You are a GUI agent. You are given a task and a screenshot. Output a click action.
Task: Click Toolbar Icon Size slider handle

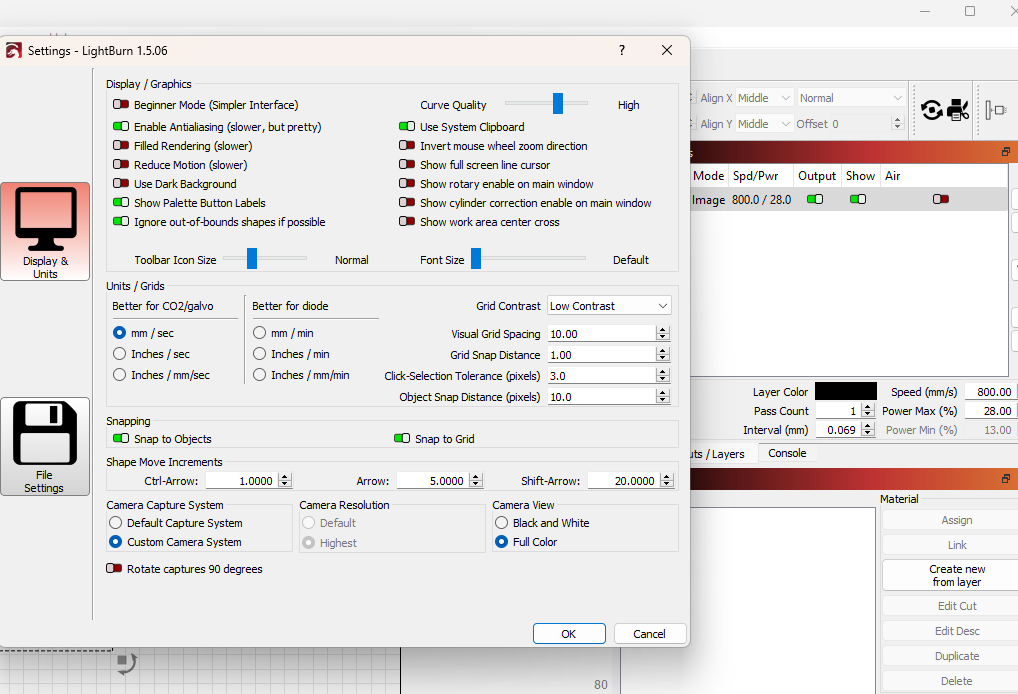pos(252,258)
